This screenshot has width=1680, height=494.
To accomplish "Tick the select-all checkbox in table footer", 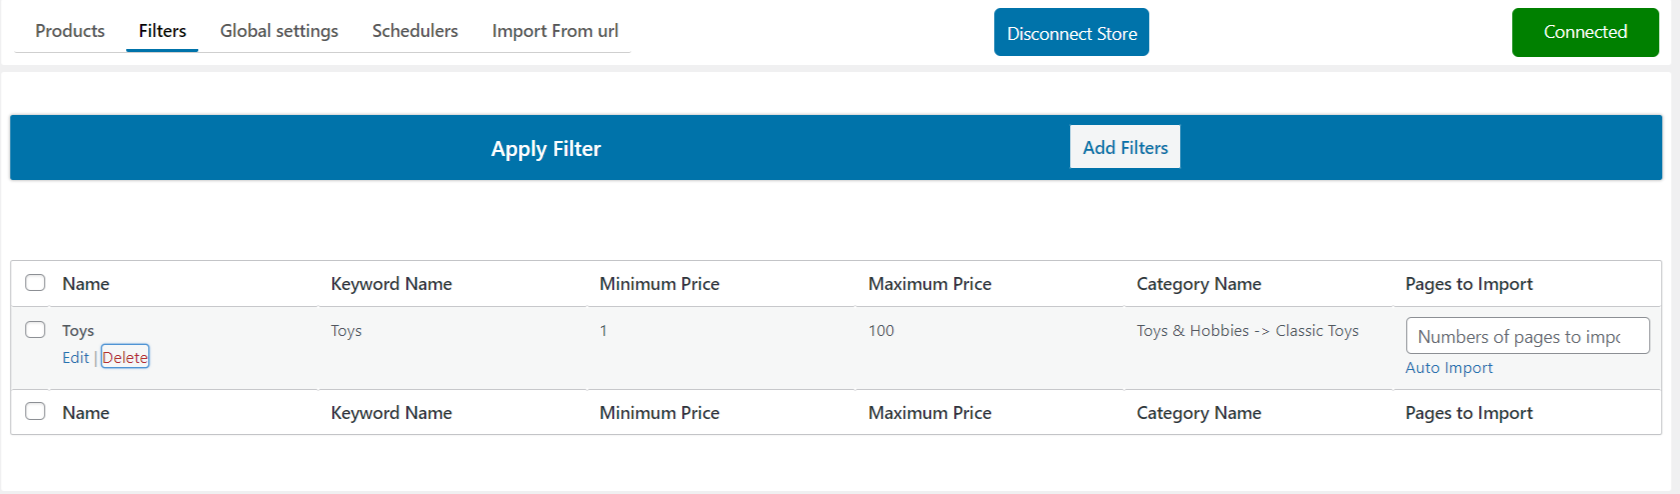I will click(35, 411).
